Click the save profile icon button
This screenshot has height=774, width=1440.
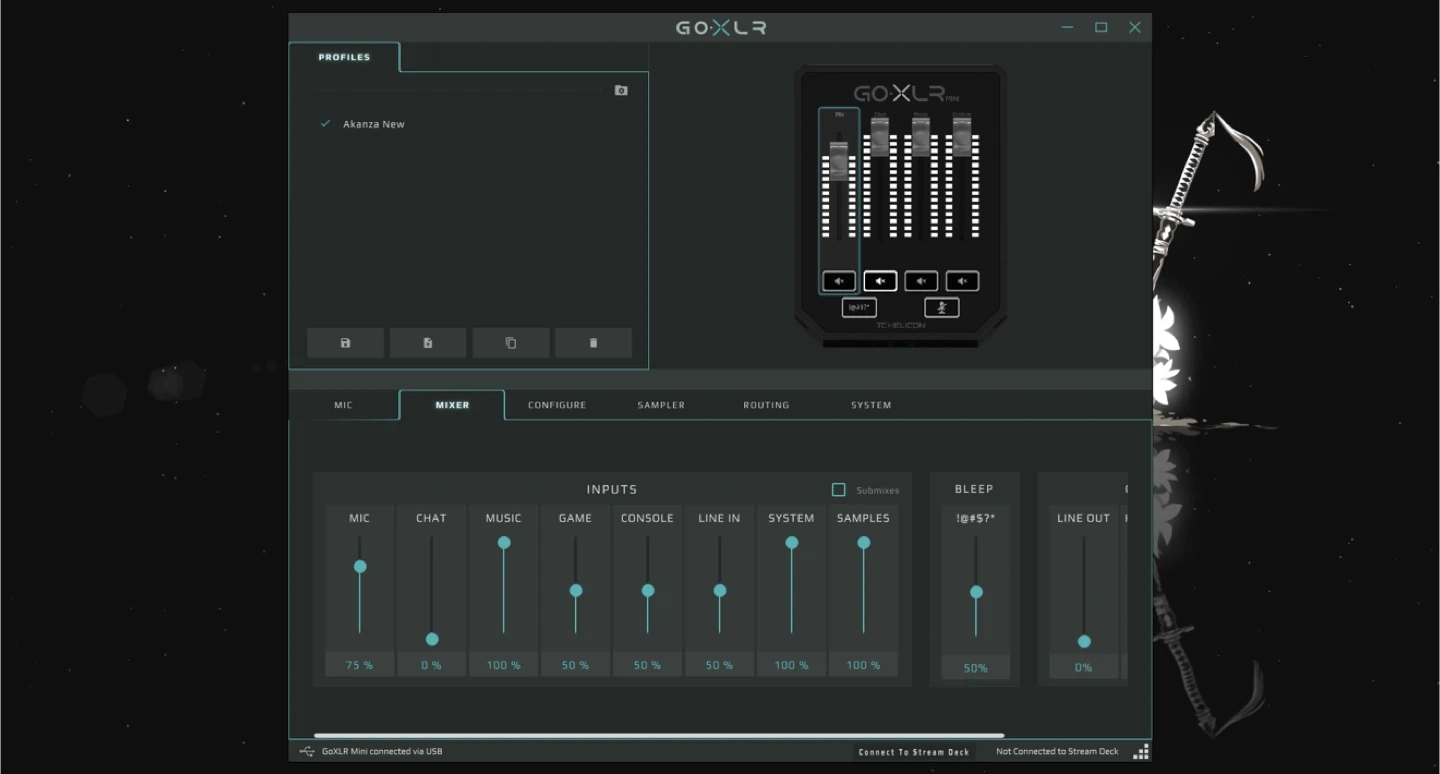(x=345, y=343)
